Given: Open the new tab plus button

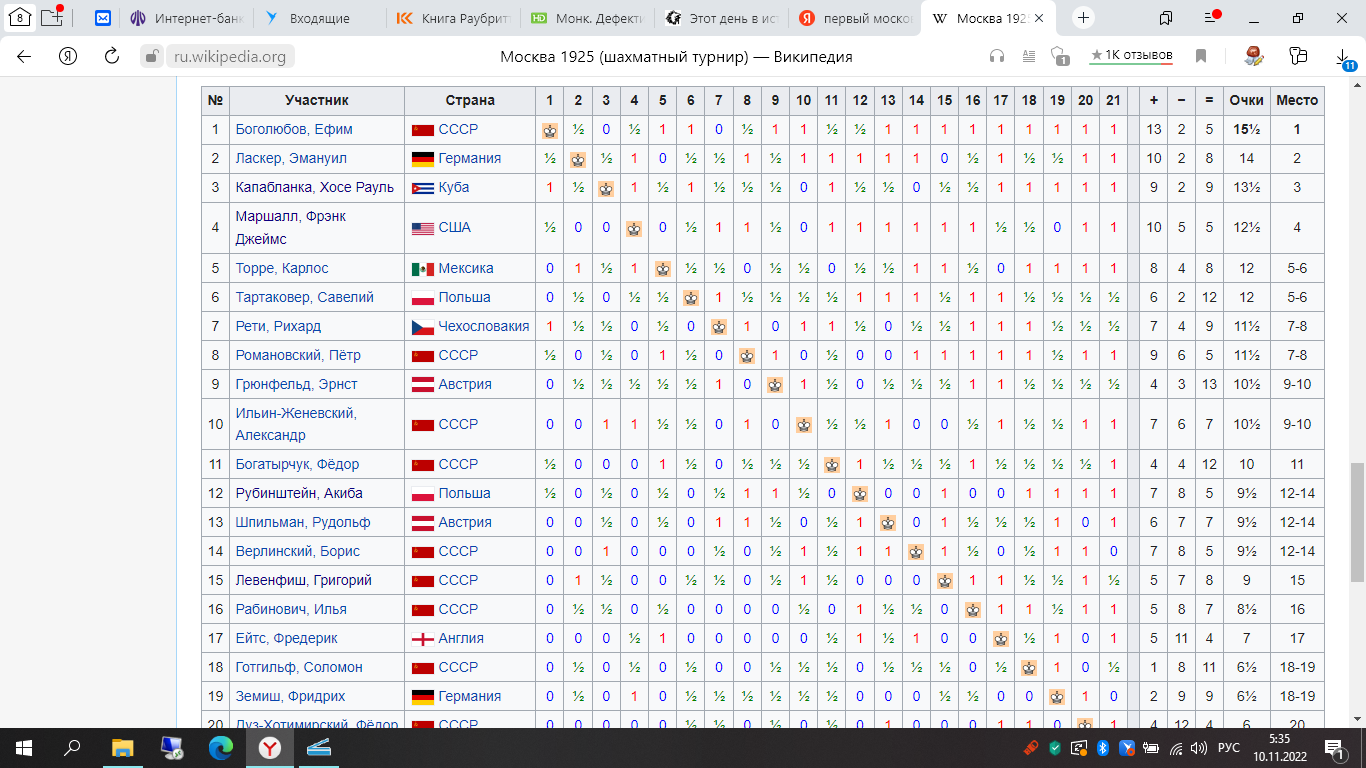Looking at the screenshot, I should (x=1084, y=18).
